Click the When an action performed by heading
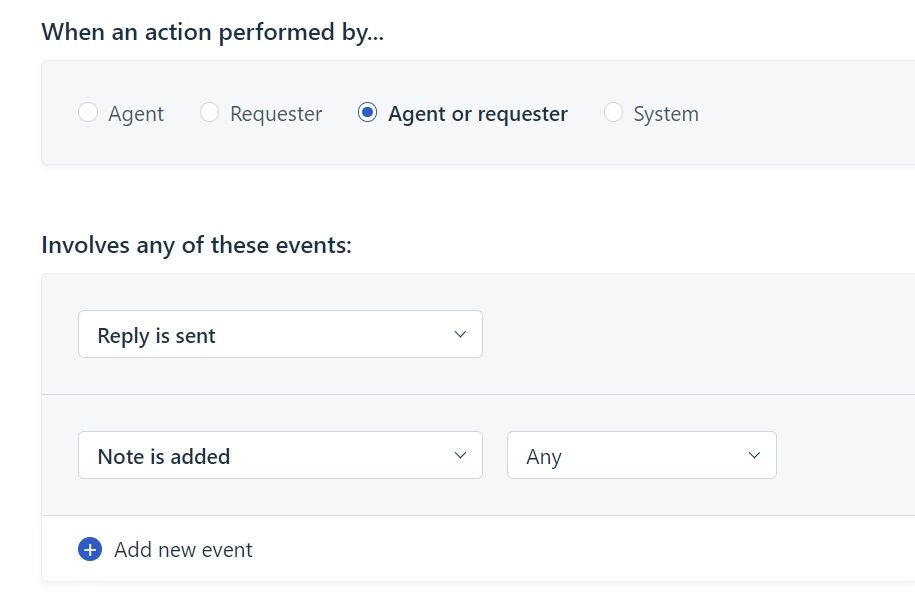Viewport: 915px width, 597px height. click(x=213, y=32)
